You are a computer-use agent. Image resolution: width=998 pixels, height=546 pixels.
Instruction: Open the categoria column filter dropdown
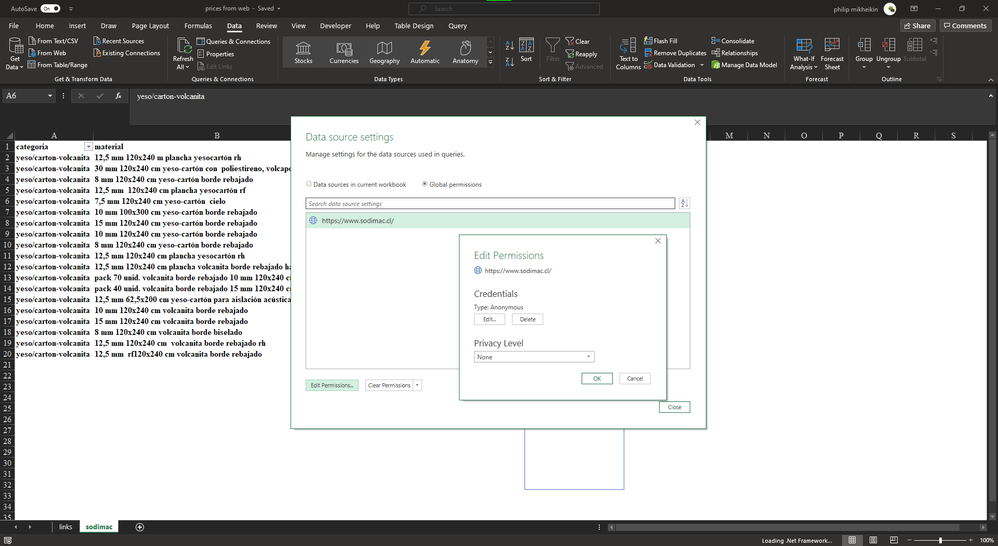(87, 147)
